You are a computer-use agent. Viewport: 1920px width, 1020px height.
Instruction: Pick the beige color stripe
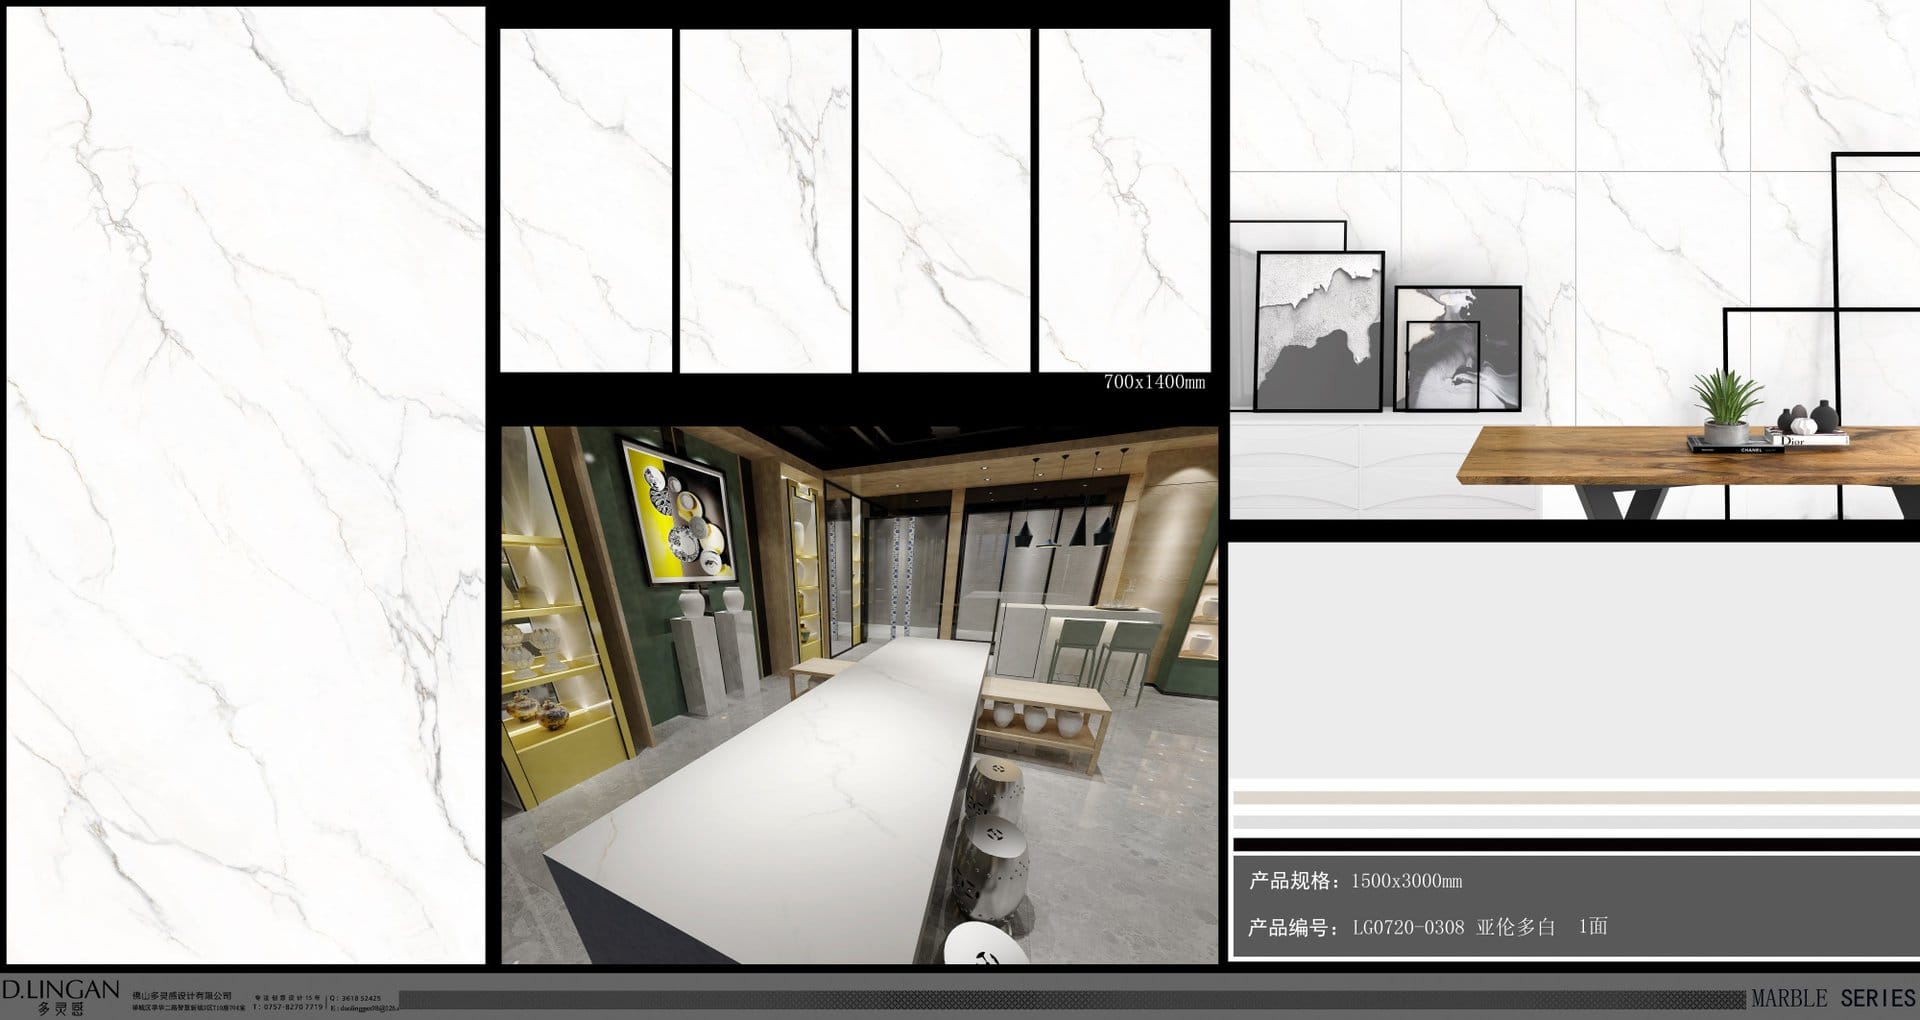click(1574, 798)
